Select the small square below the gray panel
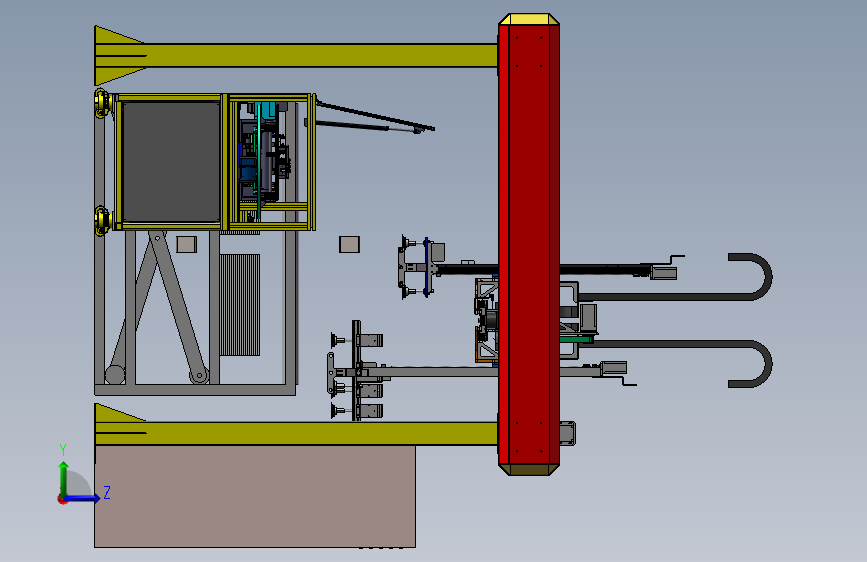Screen dimensions: 867x562 tap(186, 244)
